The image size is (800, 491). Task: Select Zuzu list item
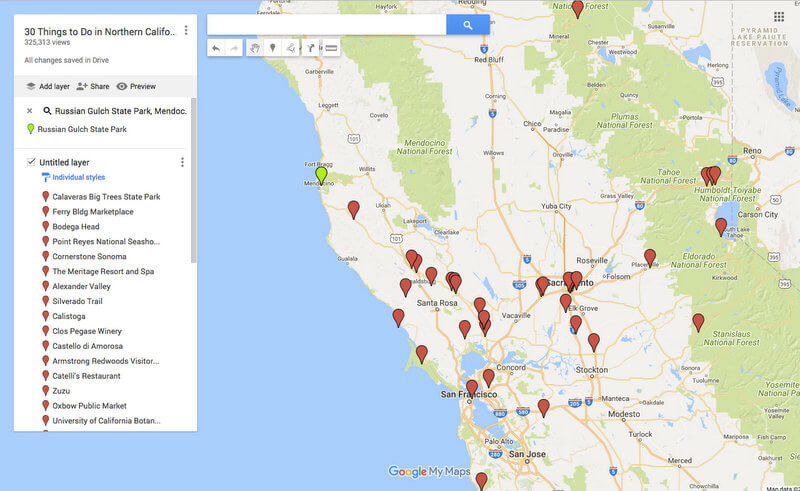point(61,391)
